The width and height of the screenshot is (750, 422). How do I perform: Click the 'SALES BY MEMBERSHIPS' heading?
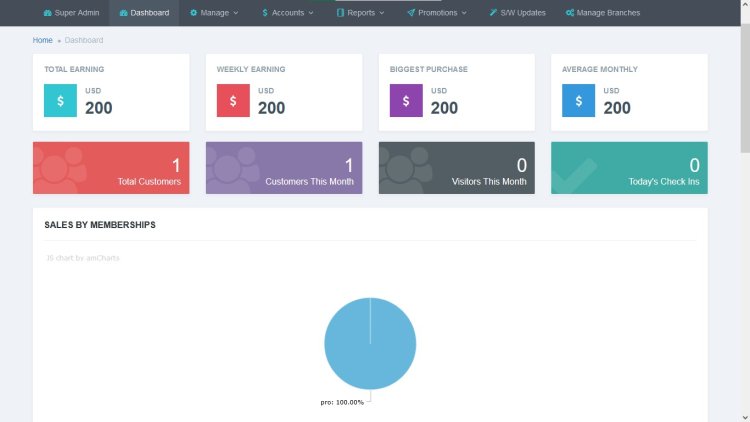[x=100, y=225]
